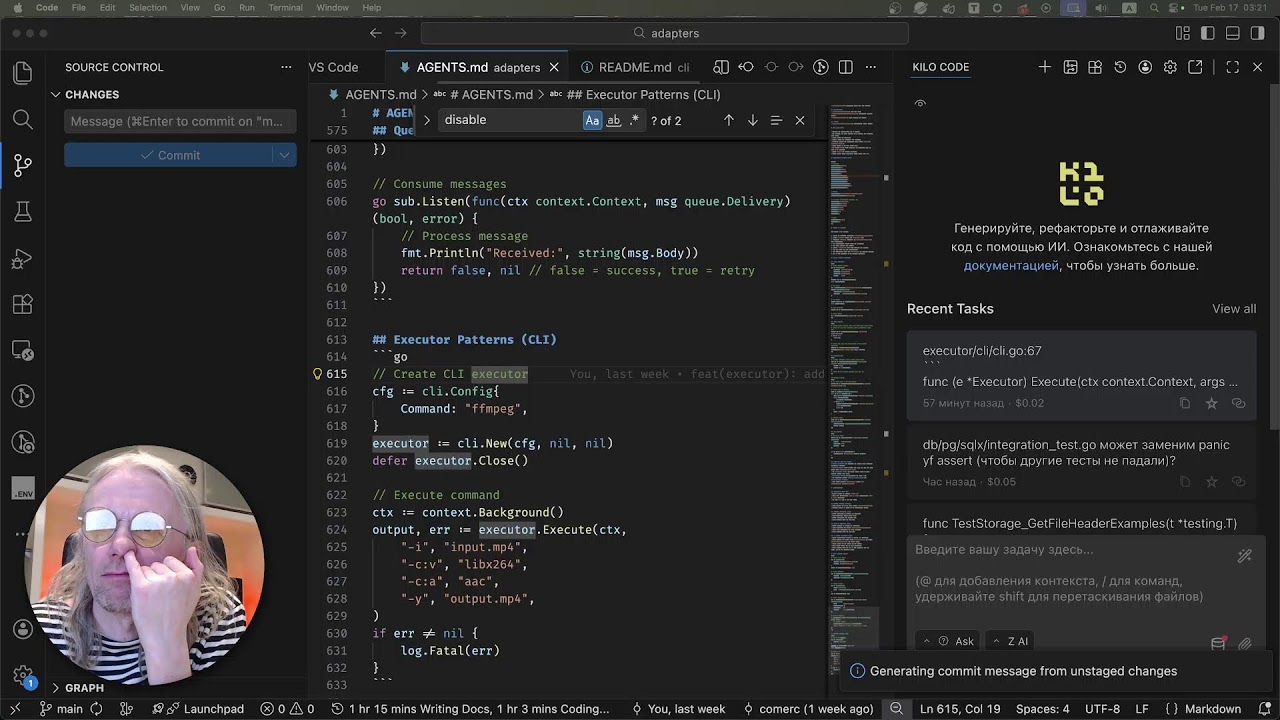Open the Extensions view
Image resolution: width=1280 pixels, height=720 pixels.
click(22, 304)
